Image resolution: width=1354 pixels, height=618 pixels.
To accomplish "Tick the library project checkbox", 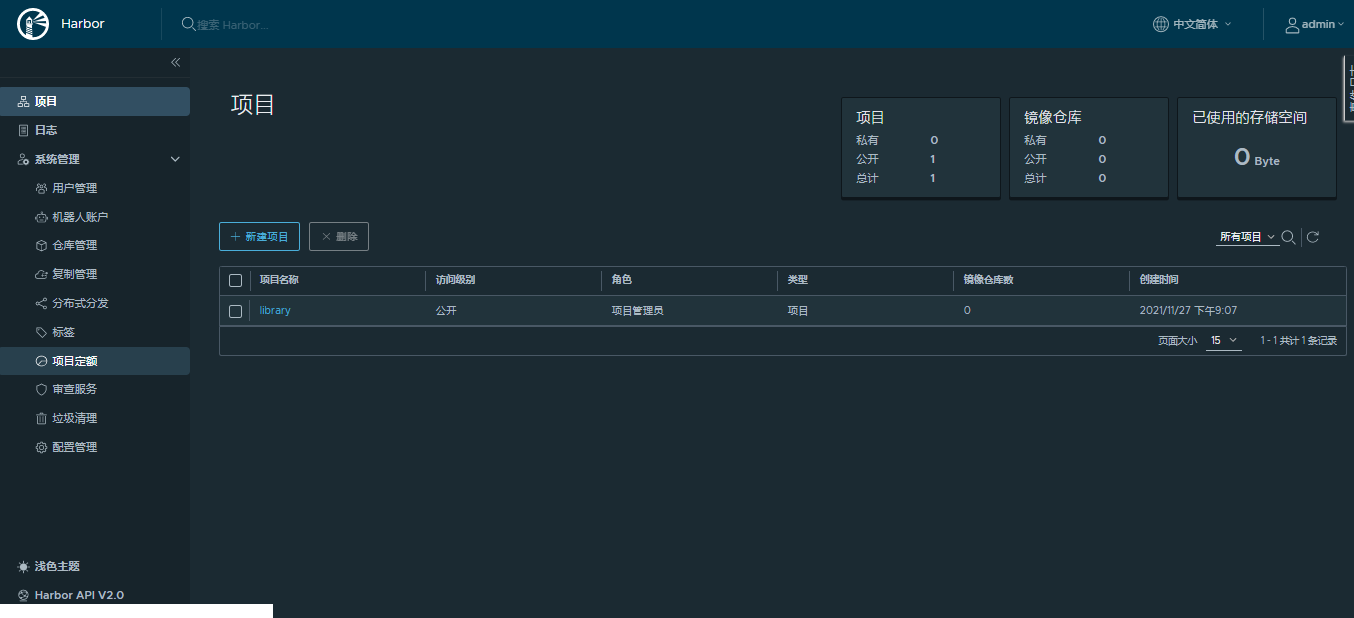I will pos(235,311).
